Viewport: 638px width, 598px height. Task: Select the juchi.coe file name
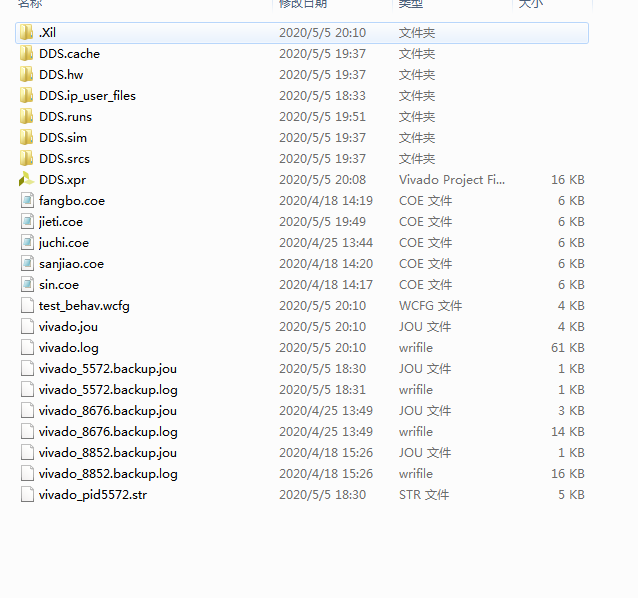coord(64,242)
